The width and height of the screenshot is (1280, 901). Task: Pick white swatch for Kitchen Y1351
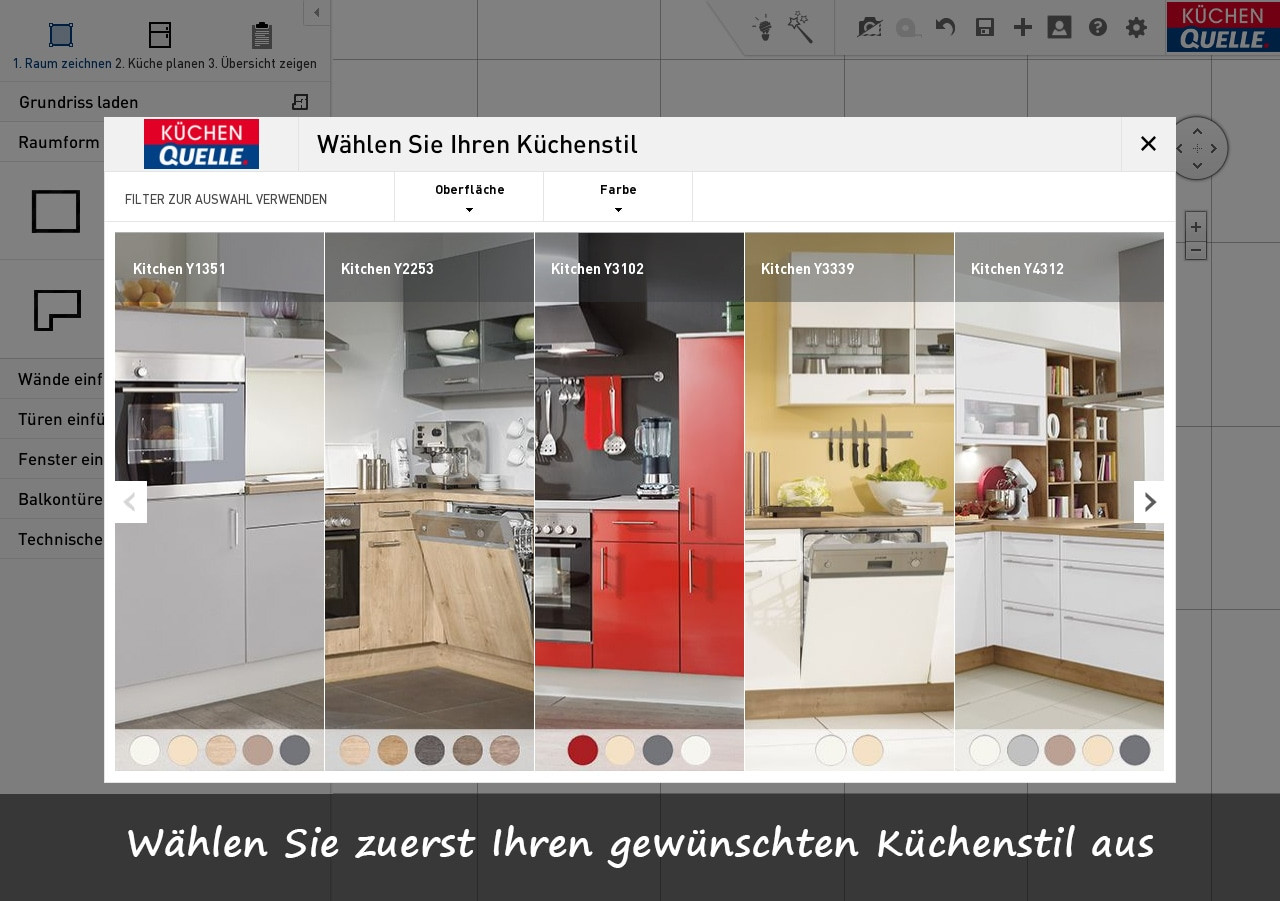point(145,750)
